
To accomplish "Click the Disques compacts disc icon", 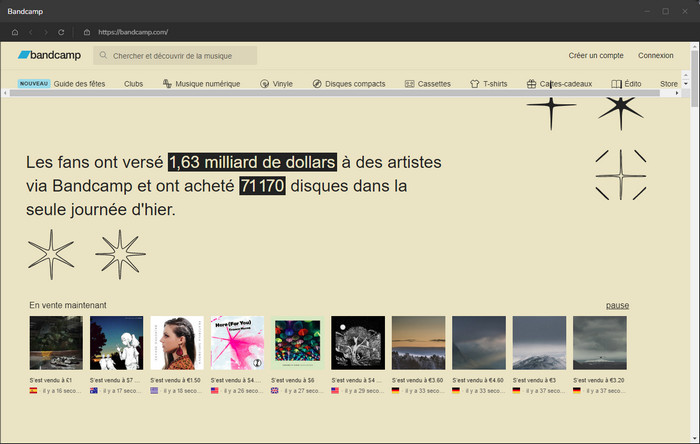I will pyautogui.click(x=317, y=83).
